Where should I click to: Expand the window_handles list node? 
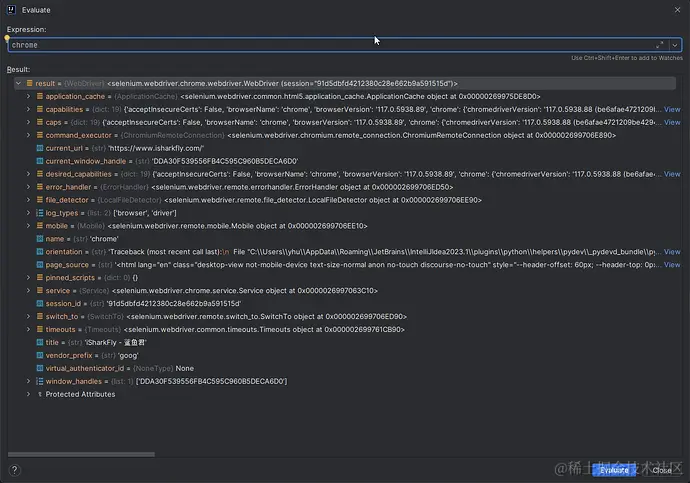click(28, 381)
